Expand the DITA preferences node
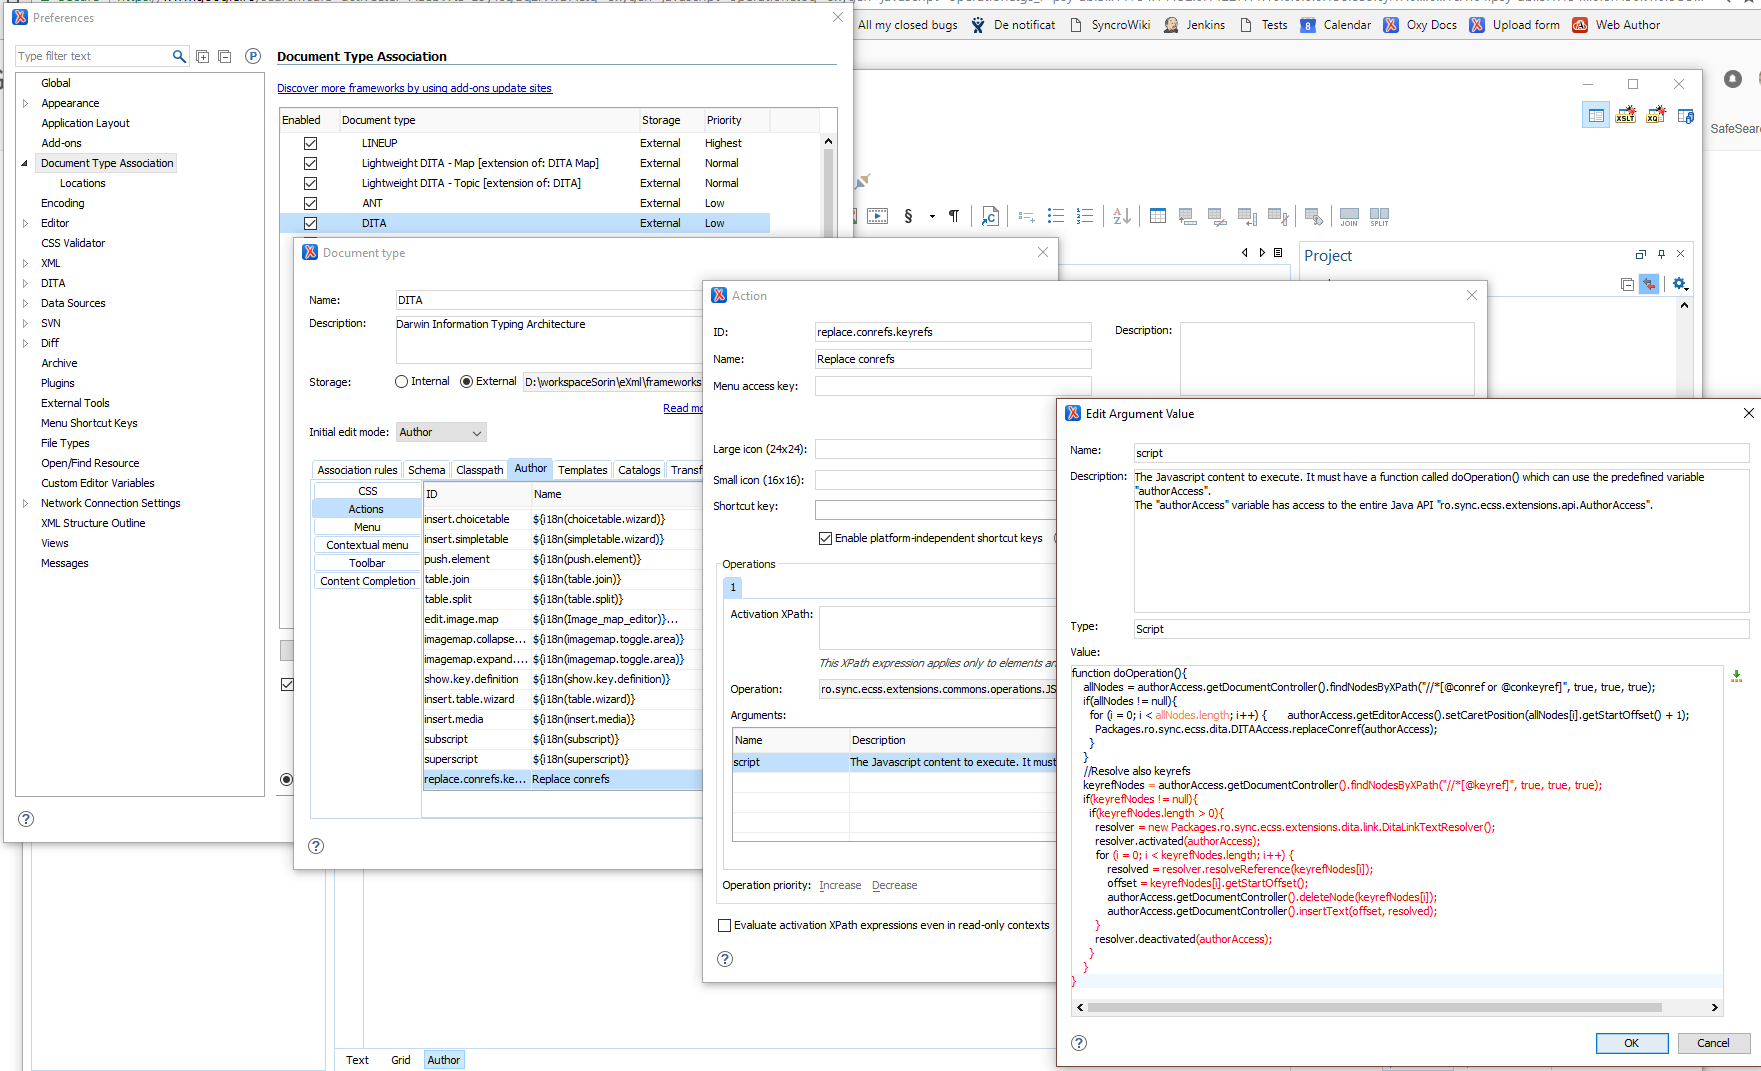The image size is (1761, 1071). [x=25, y=283]
